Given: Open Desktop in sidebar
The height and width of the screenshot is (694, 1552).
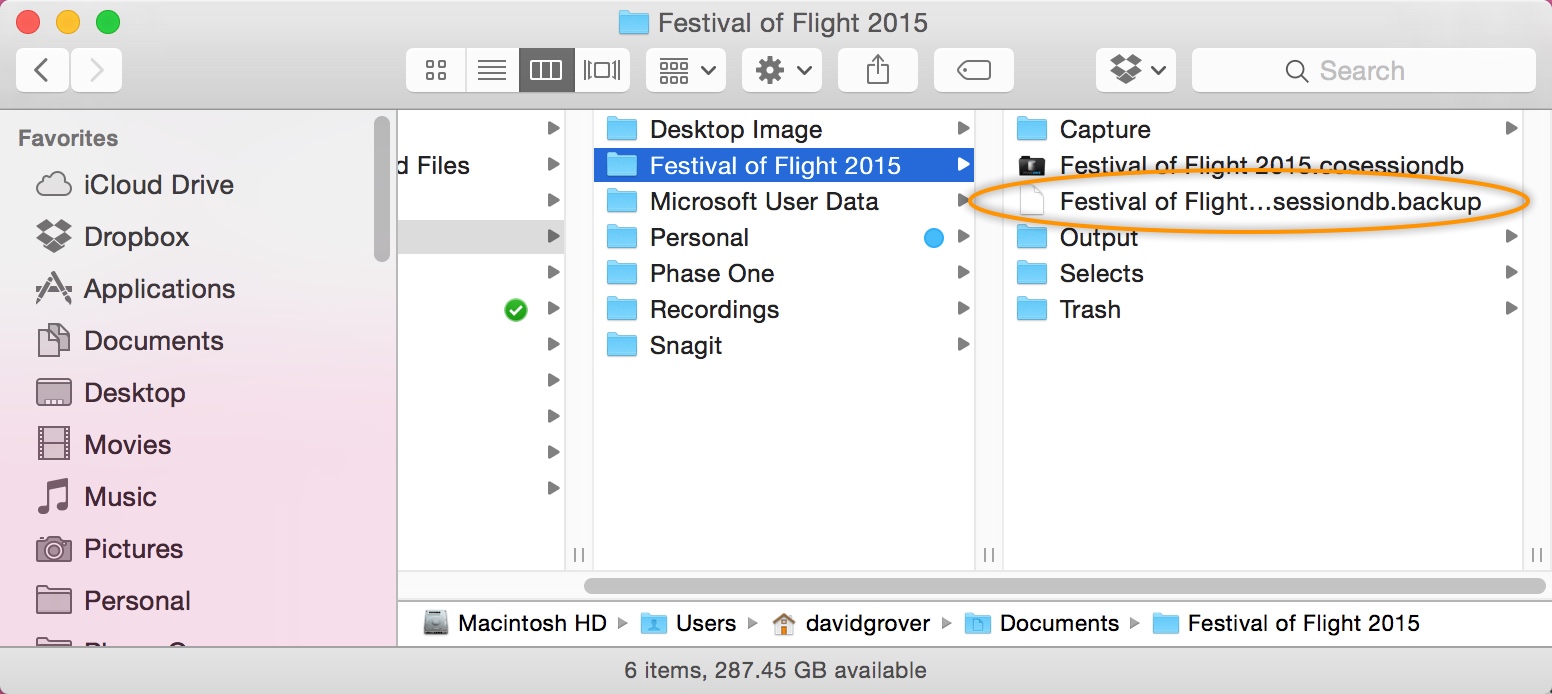Looking at the screenshot, I should [110, 393].
